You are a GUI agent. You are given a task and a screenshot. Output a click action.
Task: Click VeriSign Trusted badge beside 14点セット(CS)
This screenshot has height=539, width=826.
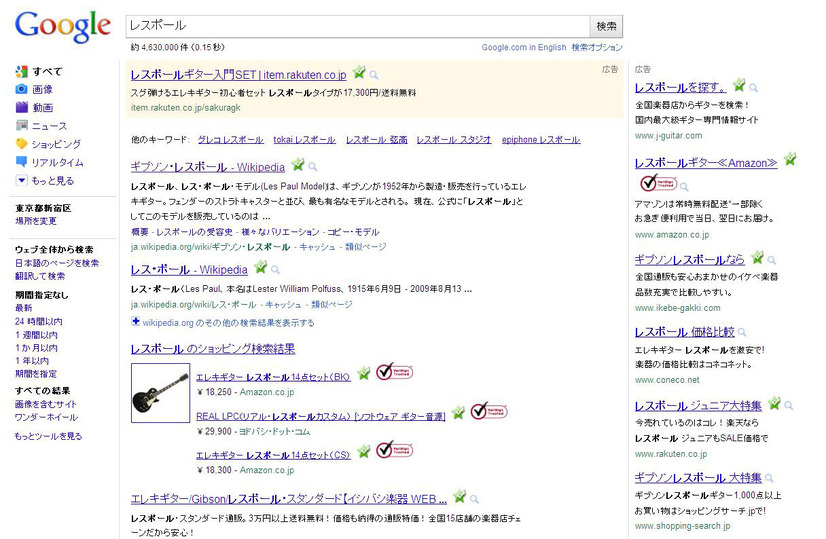point(394,449)
